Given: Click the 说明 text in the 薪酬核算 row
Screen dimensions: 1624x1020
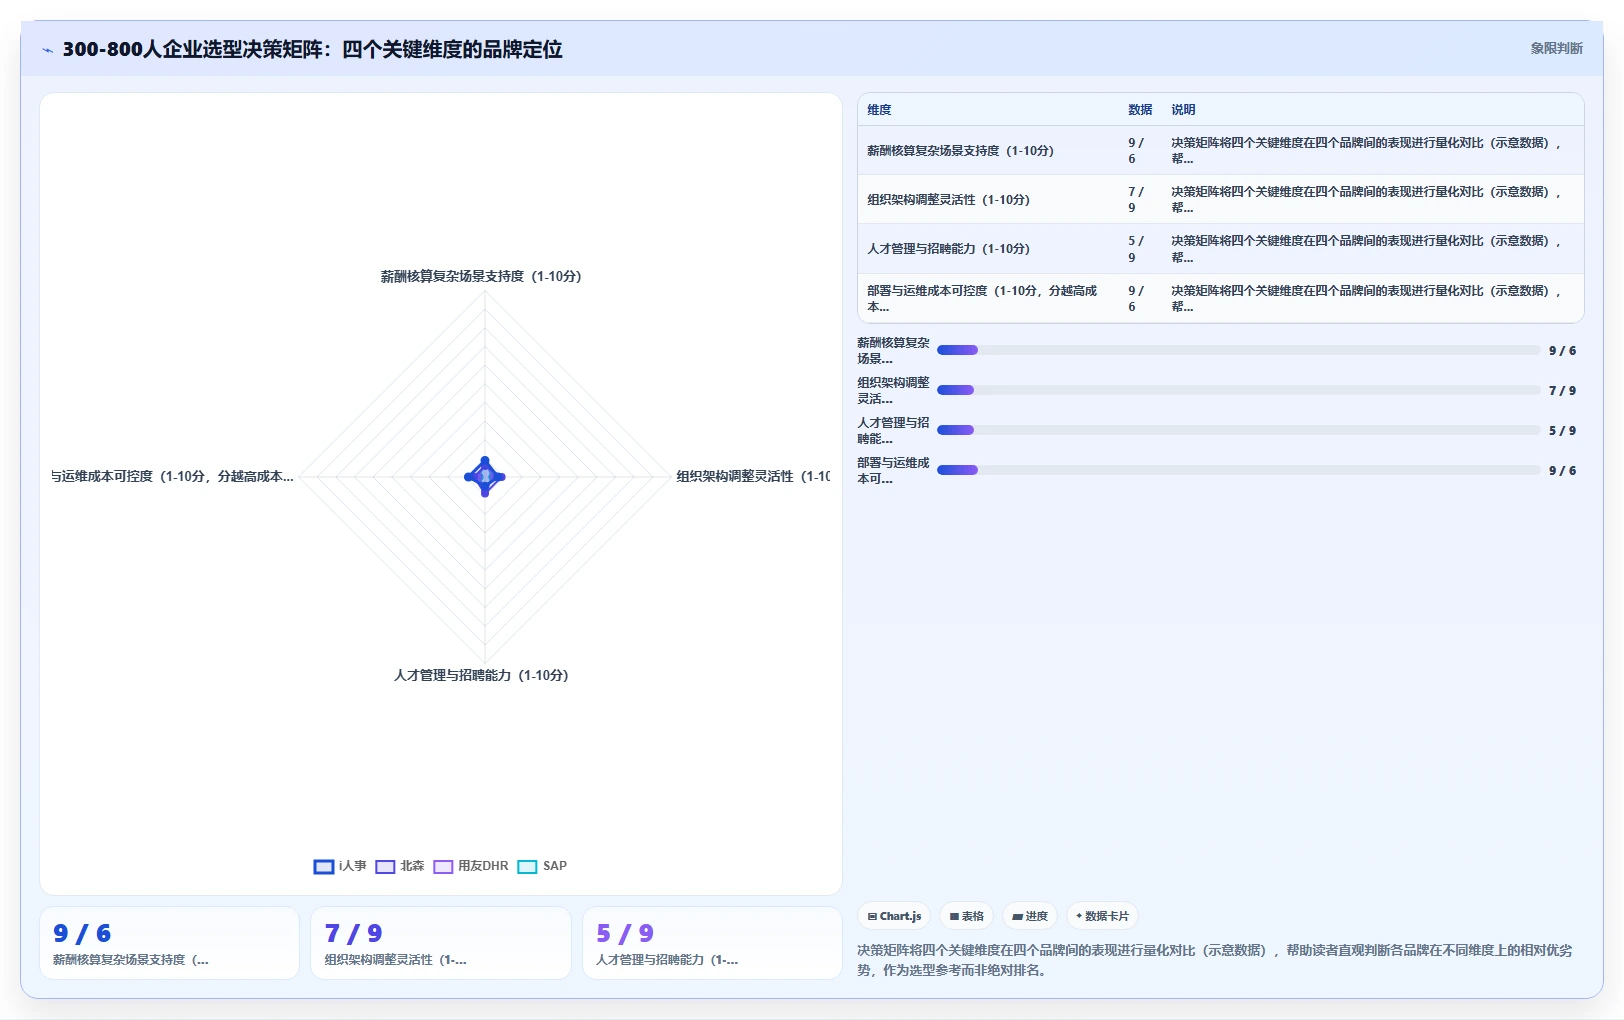Looking at the screenshot, I should click(x=1367, y=151).
